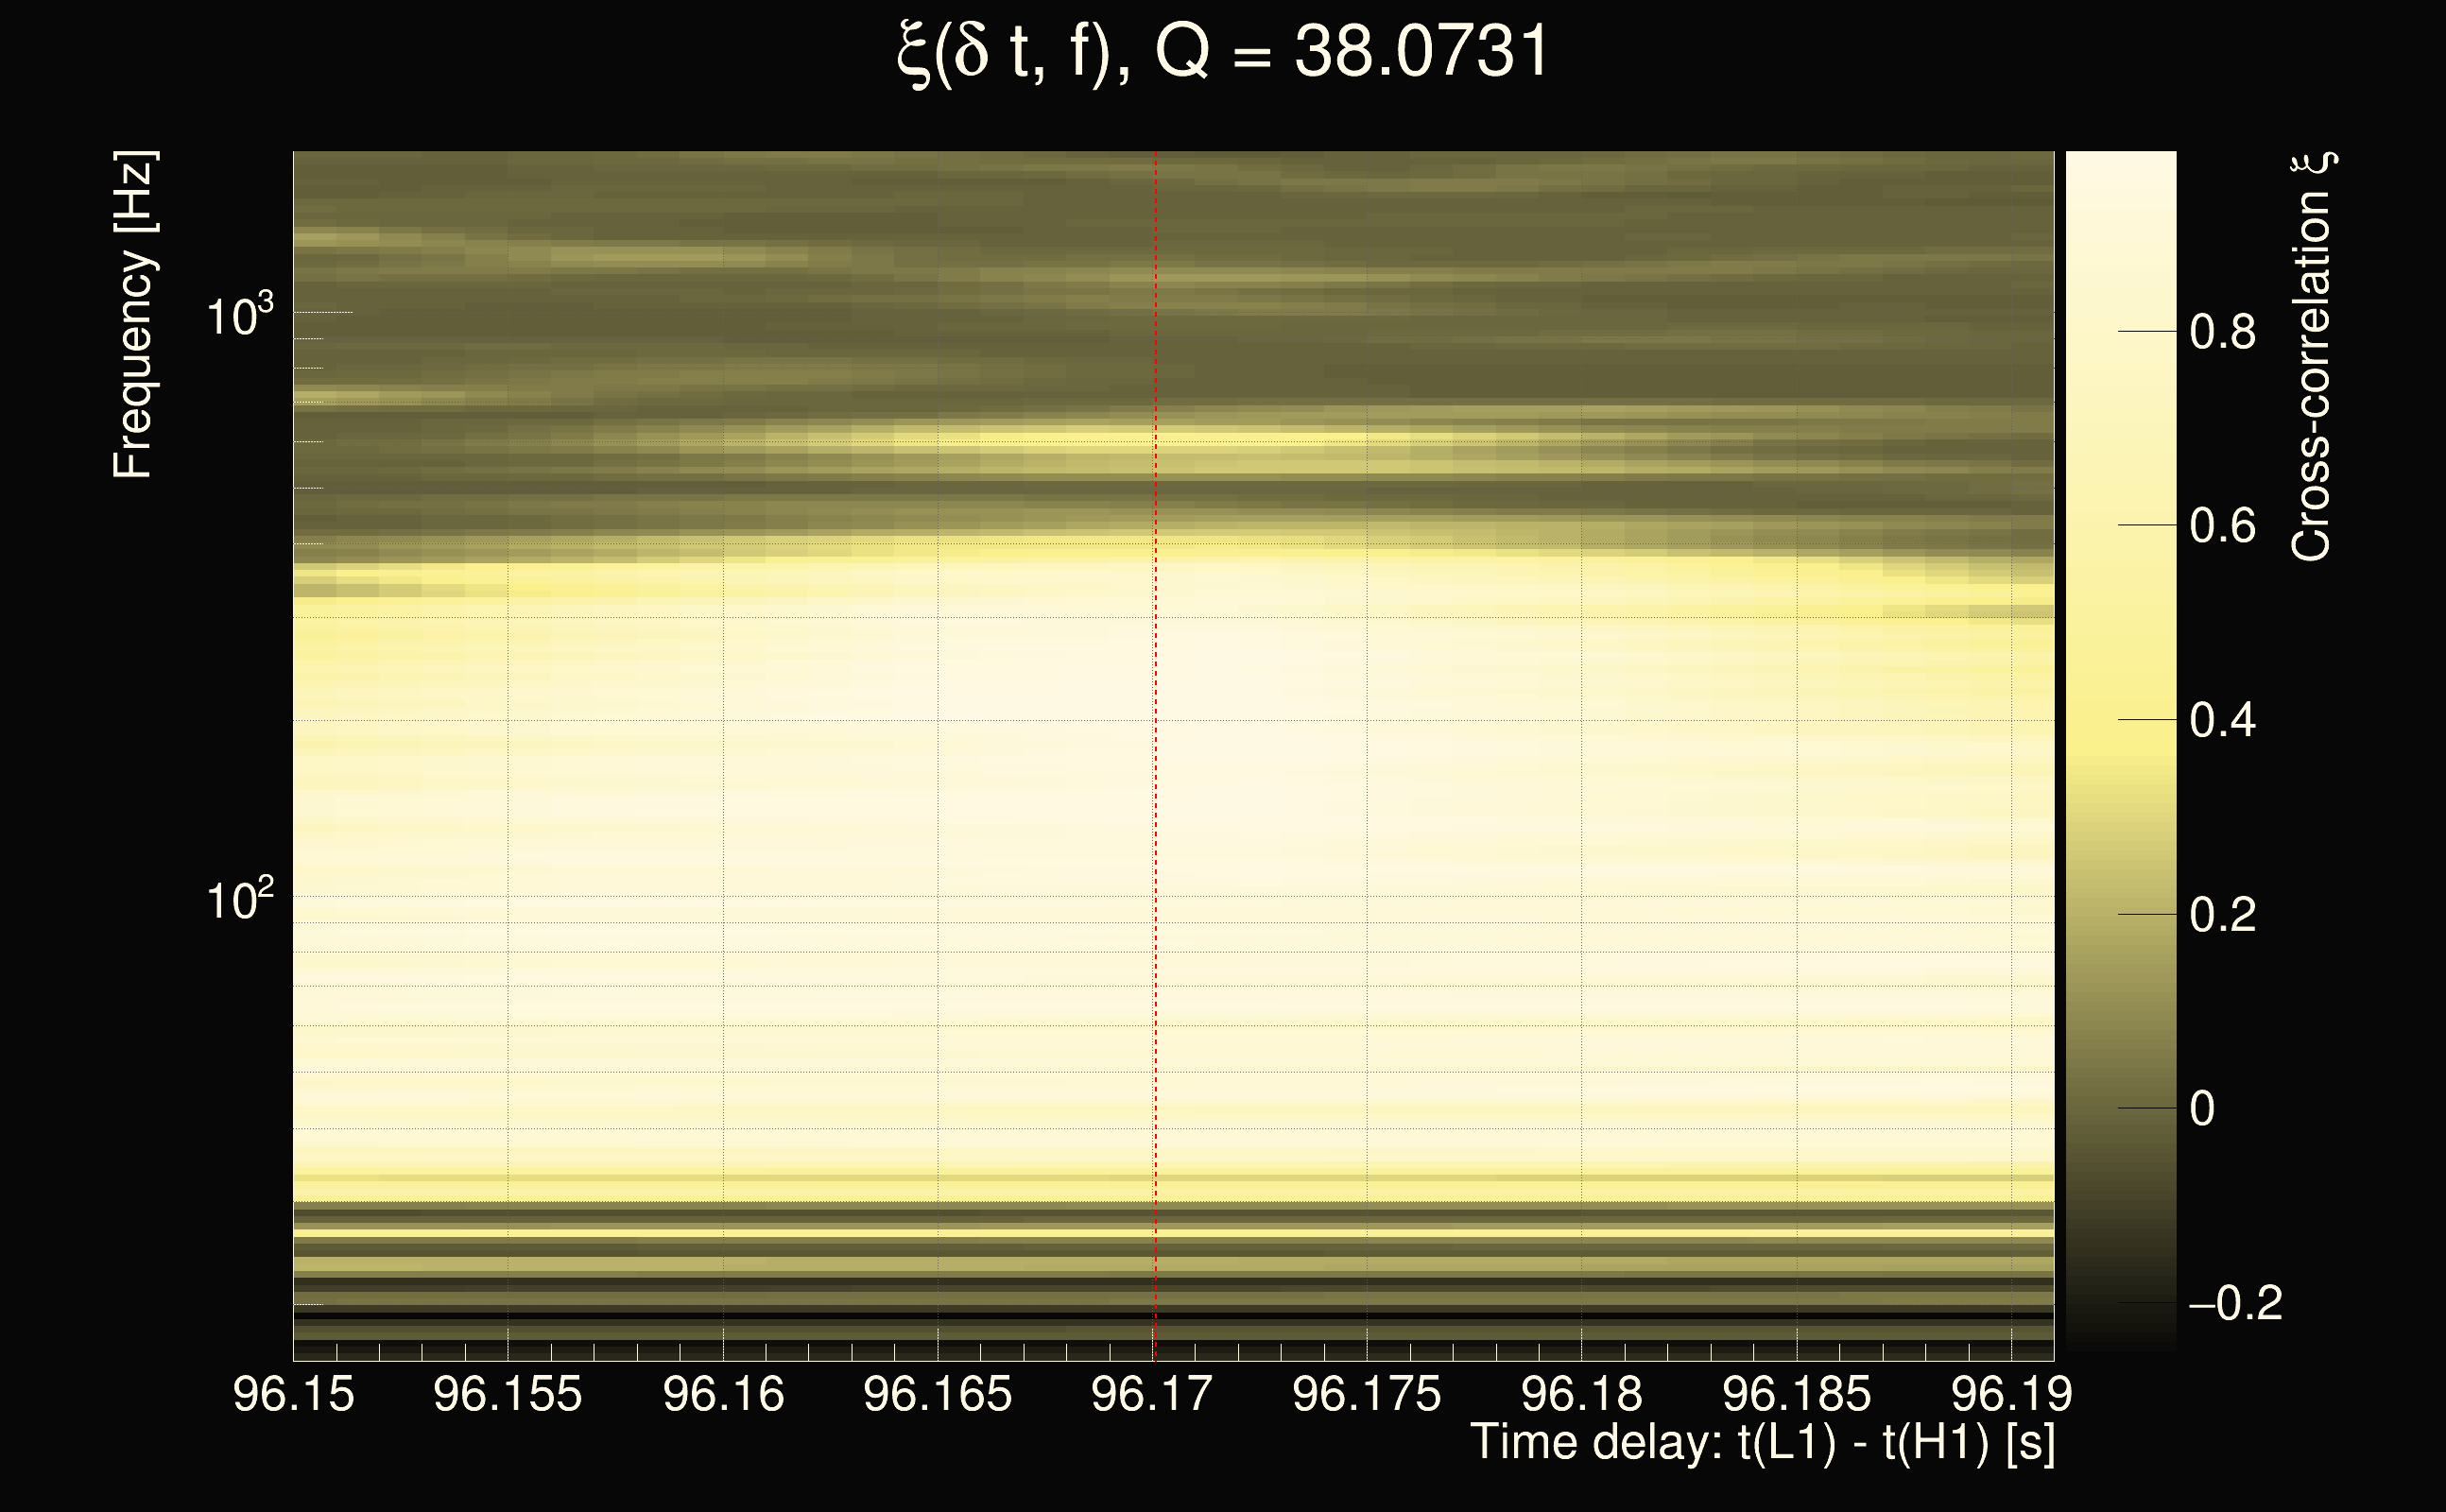
Task: Click the 96.165 x-axis tick label
Action: pyautogui.click(x=937, y=1394)
